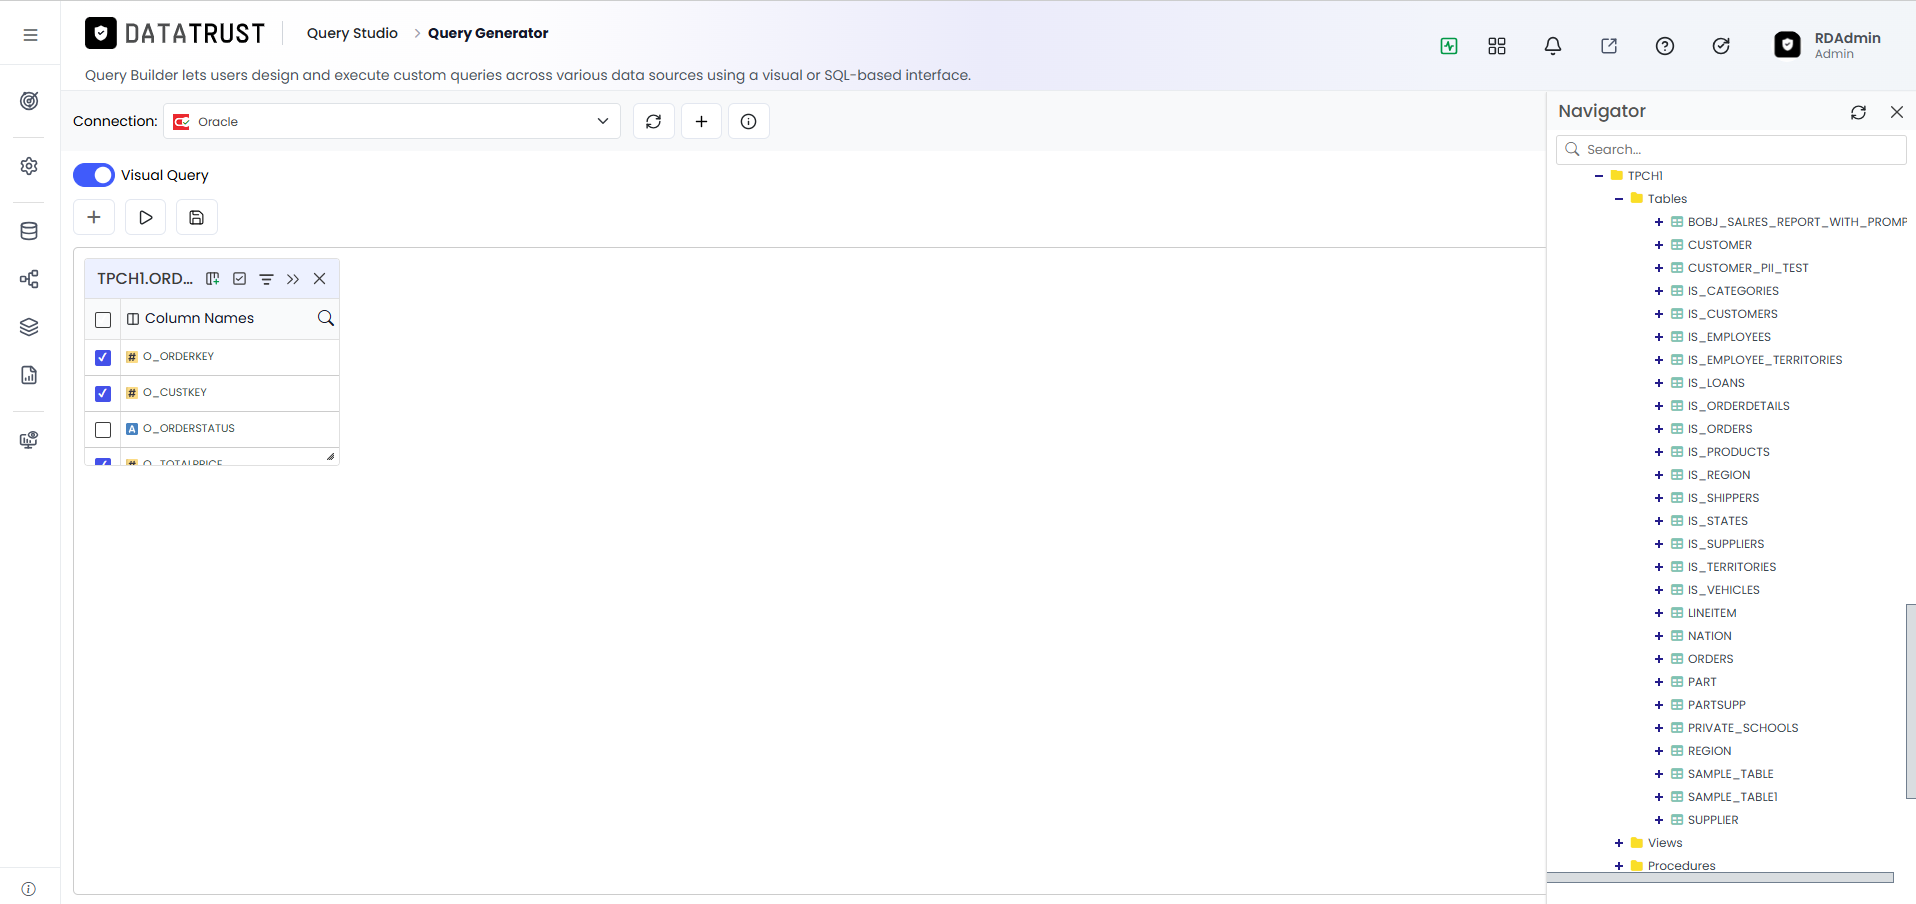This screenshot has height=904, width=1916.
Task: Click the info icon at sidebar bottom
Action: click(29, 889)
